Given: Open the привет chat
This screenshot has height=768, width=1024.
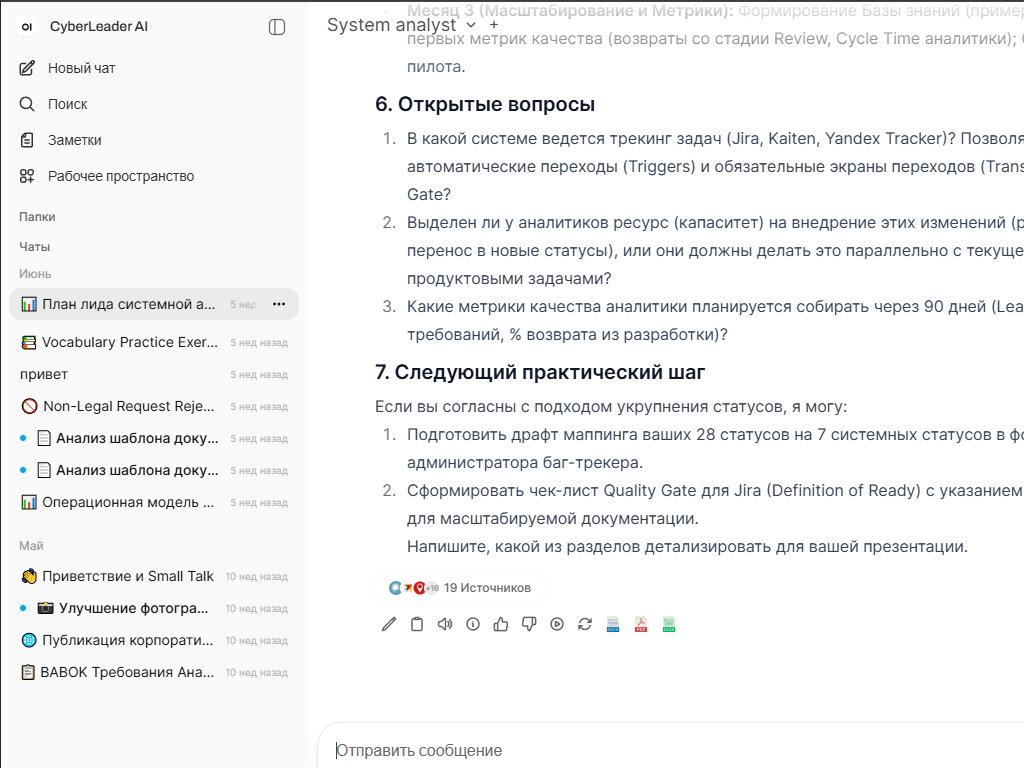Looking at the screenshot, I should [154, 374].
